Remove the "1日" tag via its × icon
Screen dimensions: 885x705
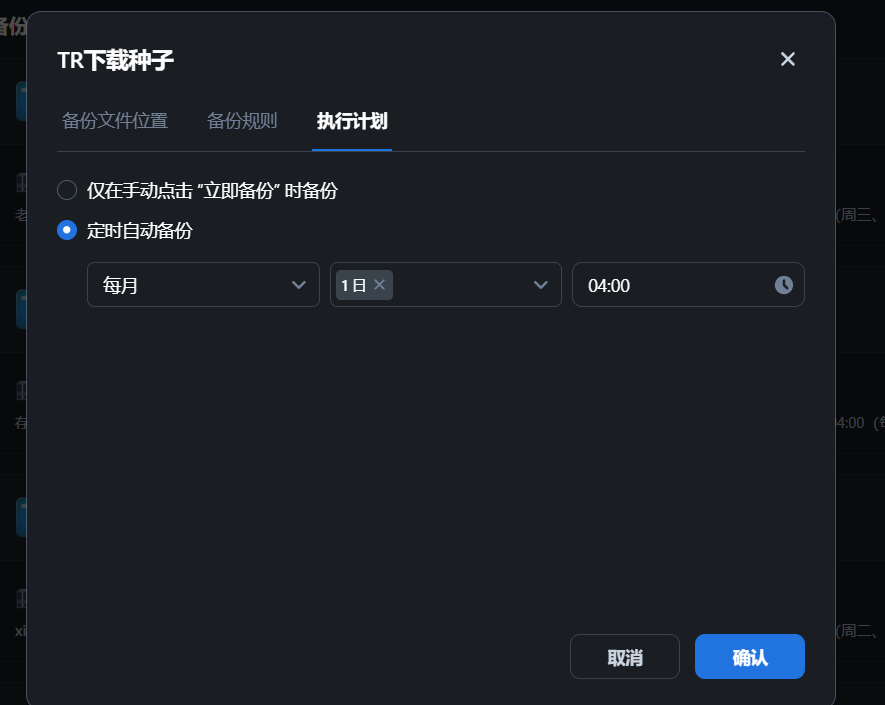coord(379,285)
